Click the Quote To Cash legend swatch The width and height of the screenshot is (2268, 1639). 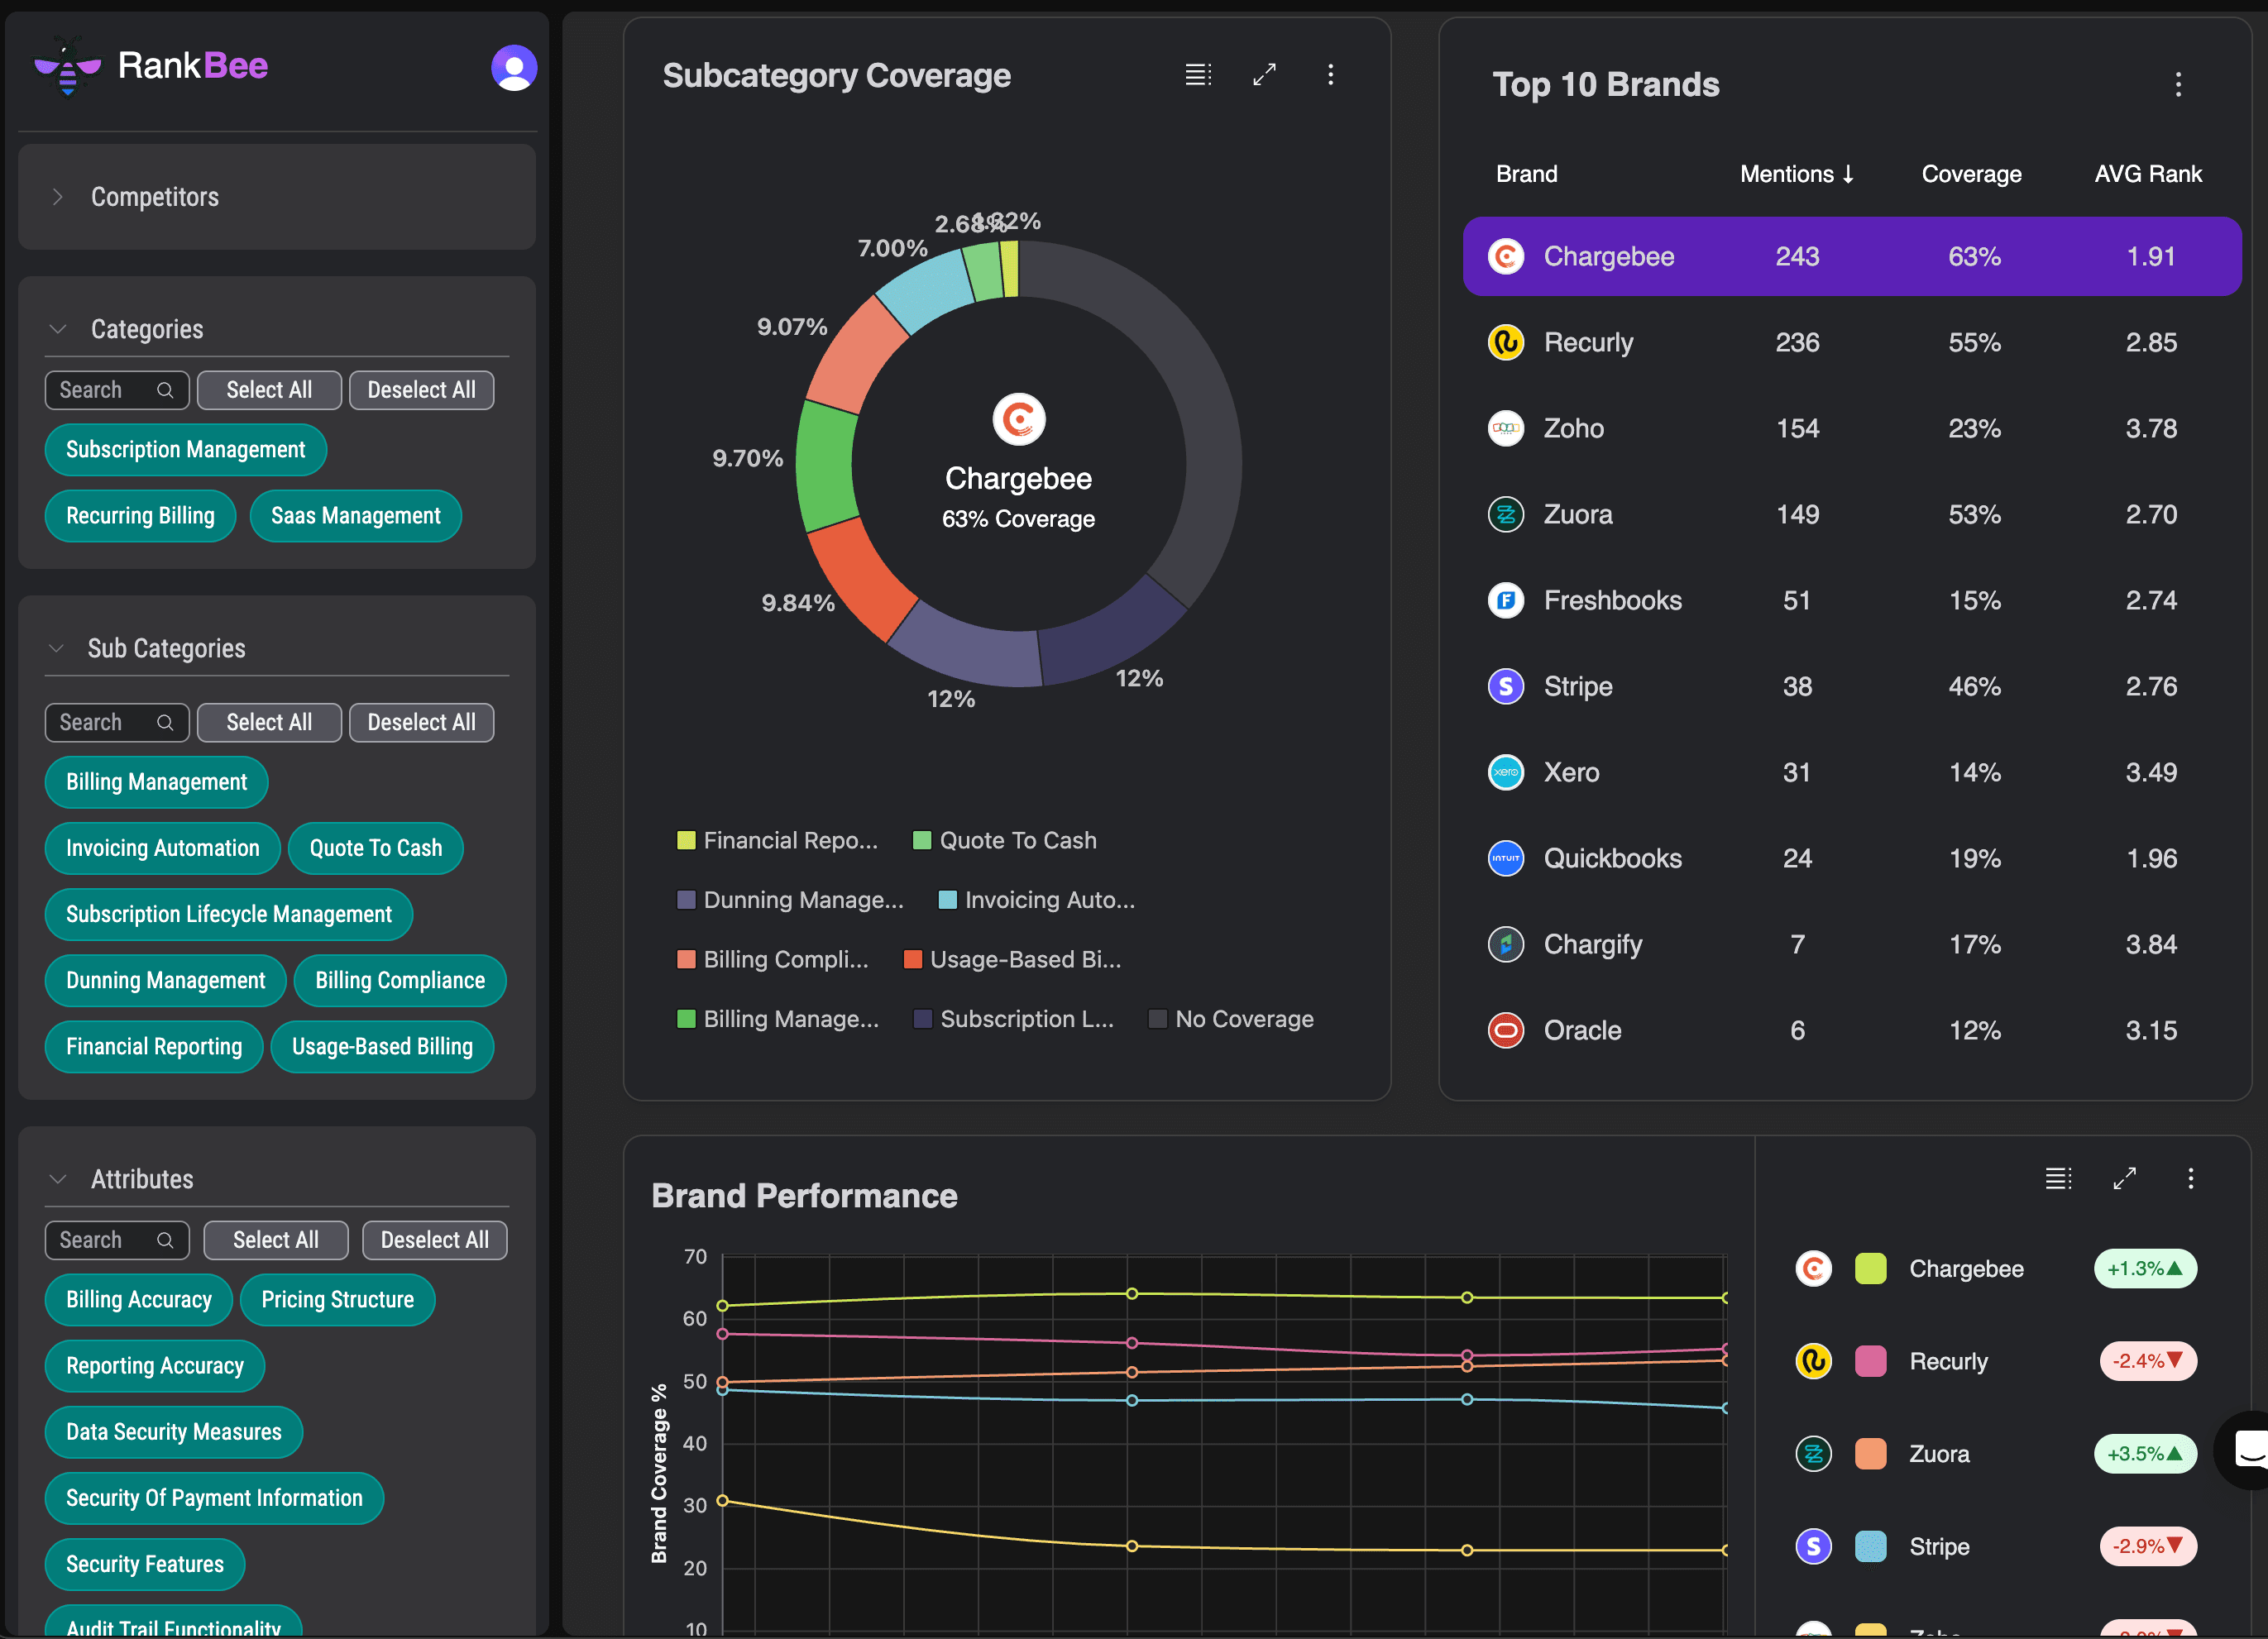point(922,840)
